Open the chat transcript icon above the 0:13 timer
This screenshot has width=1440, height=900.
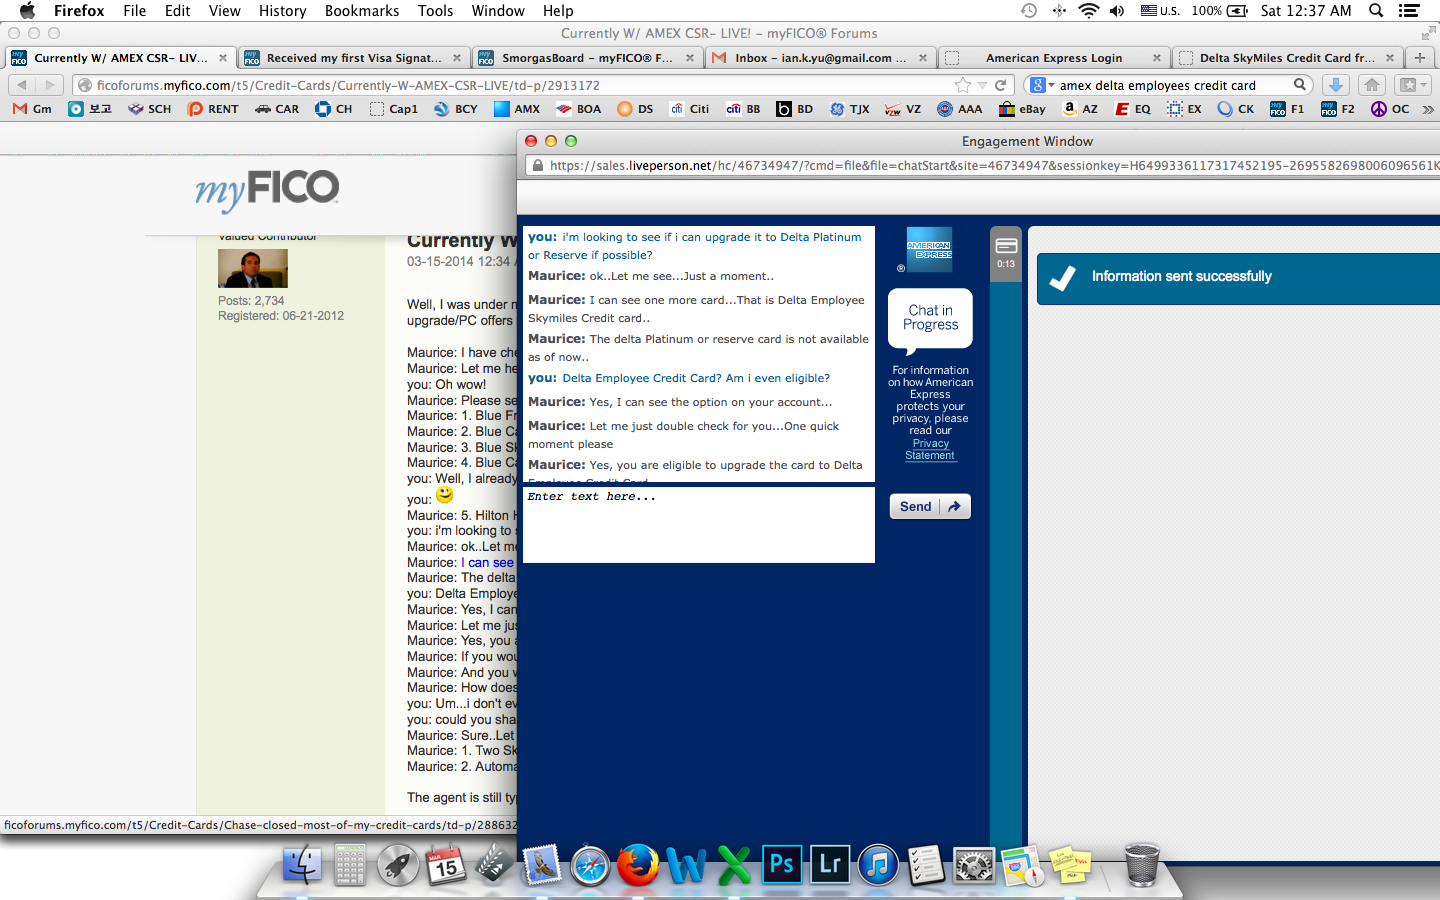tap(1006, 245)
